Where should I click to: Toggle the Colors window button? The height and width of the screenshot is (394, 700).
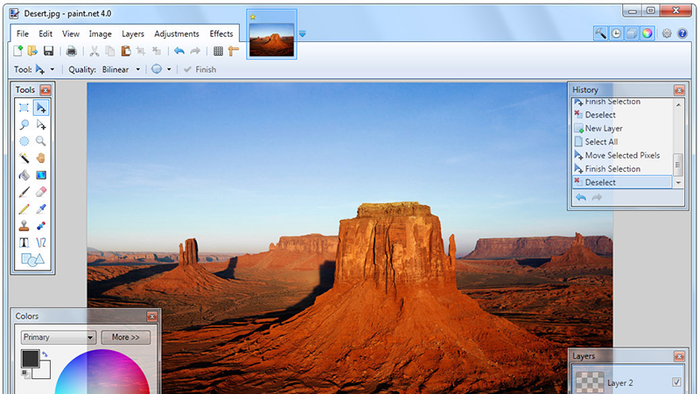647,33
